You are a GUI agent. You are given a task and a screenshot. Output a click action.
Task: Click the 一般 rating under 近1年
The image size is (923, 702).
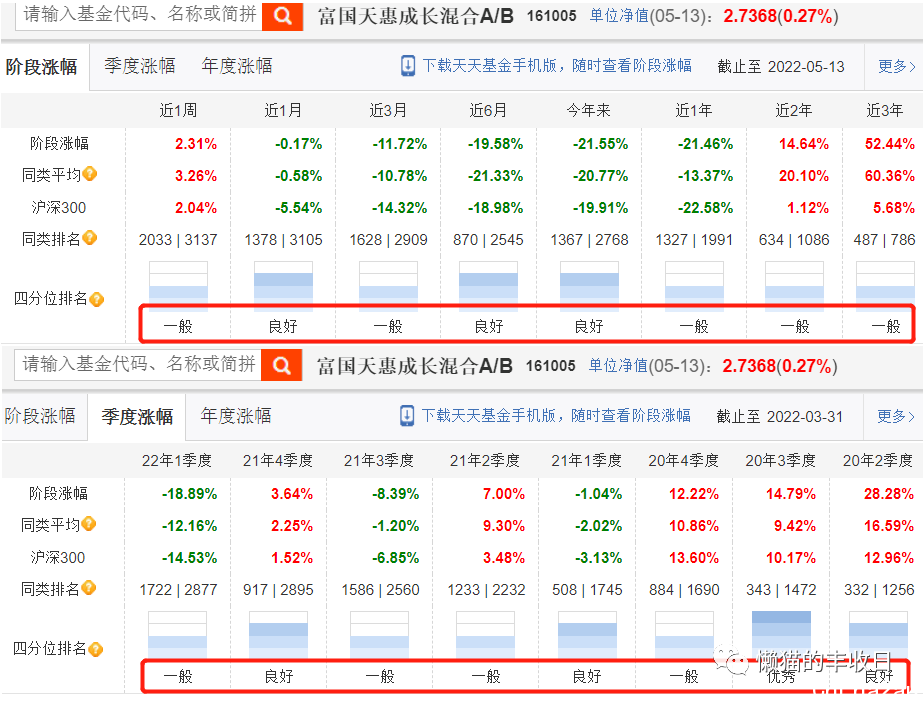694,327
